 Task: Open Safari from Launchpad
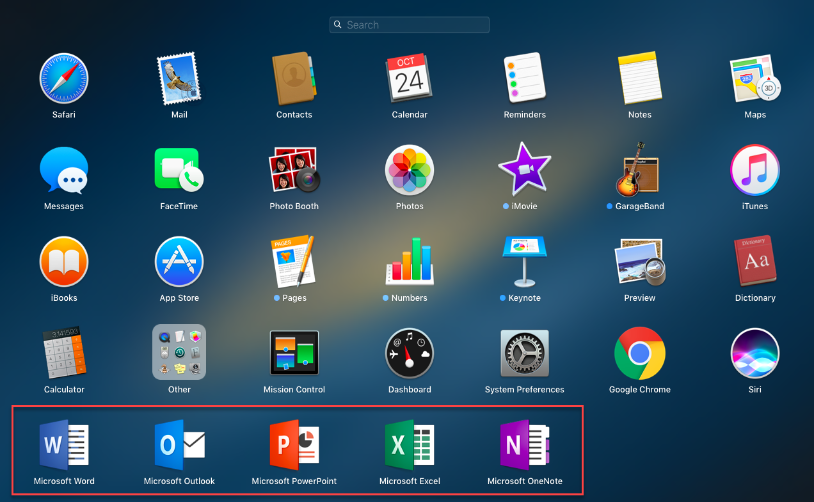tap(64, 78)
